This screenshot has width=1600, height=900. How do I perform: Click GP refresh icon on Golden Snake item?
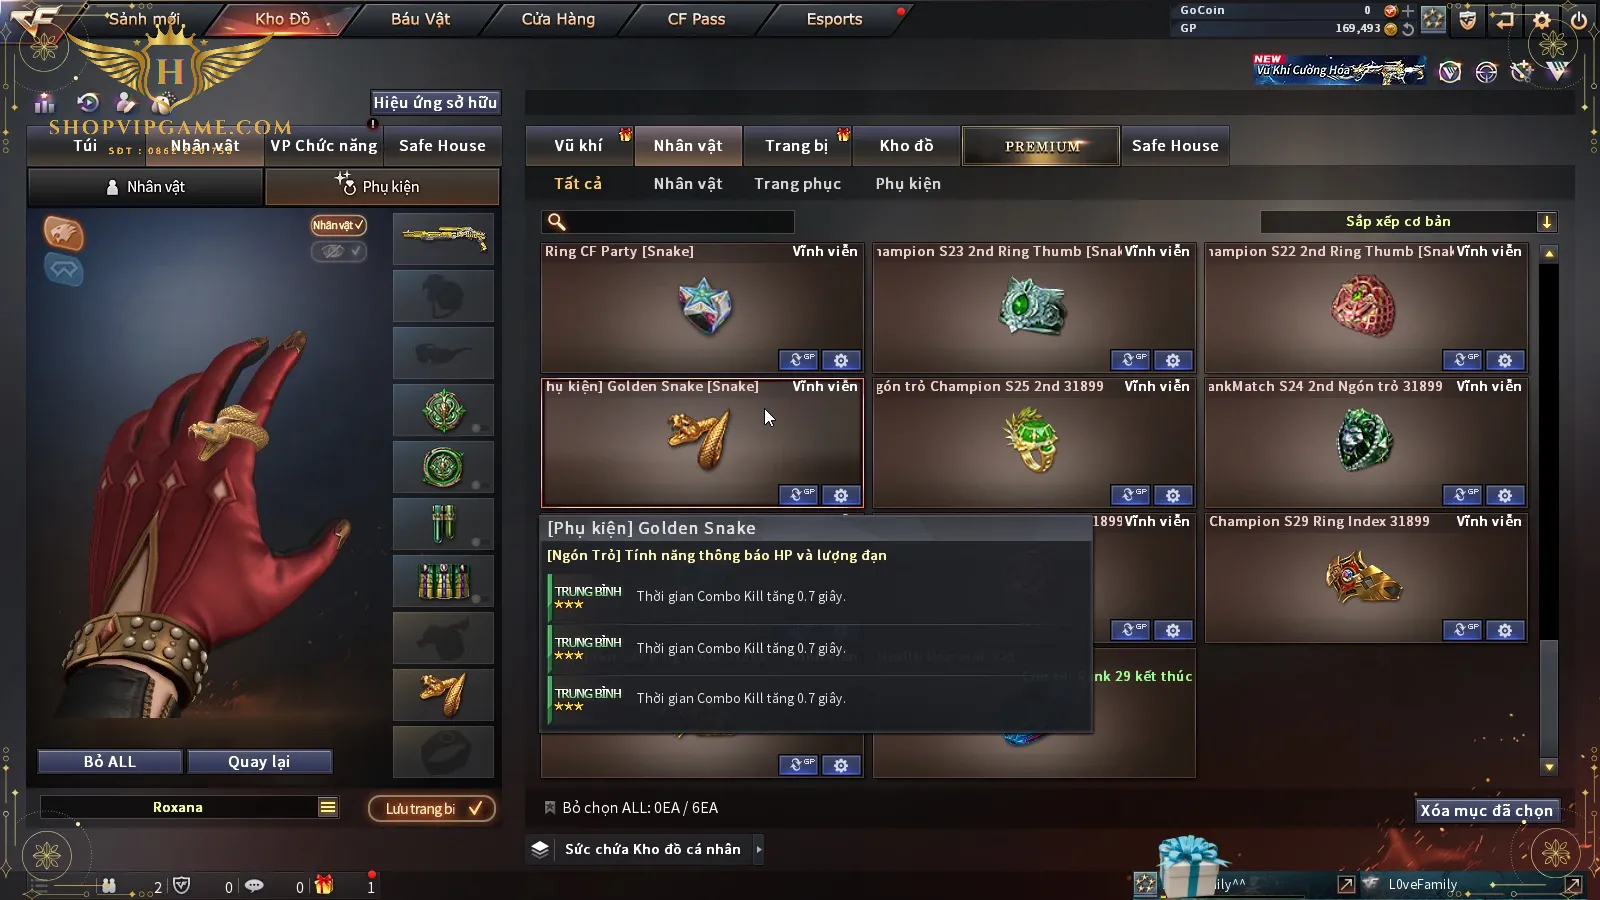coord(798,495)
